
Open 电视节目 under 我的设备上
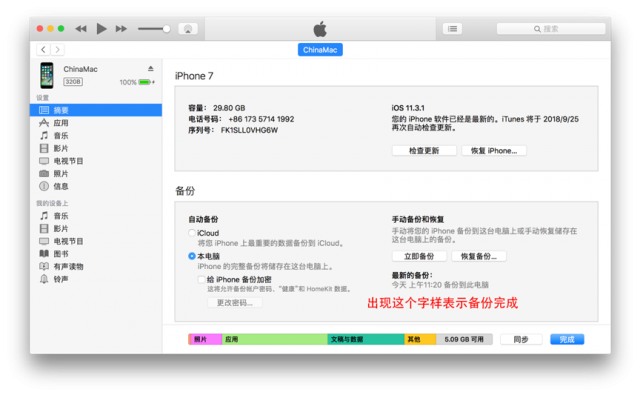pyautogui.click(x=96, y=241)
